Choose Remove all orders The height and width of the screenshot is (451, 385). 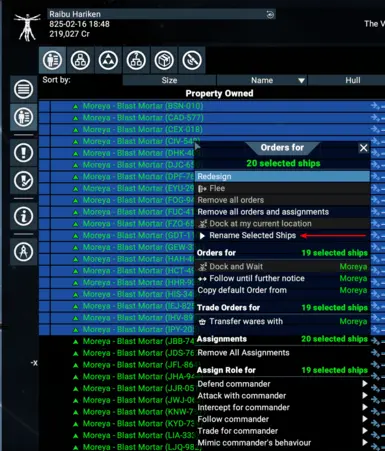point(283,200)
